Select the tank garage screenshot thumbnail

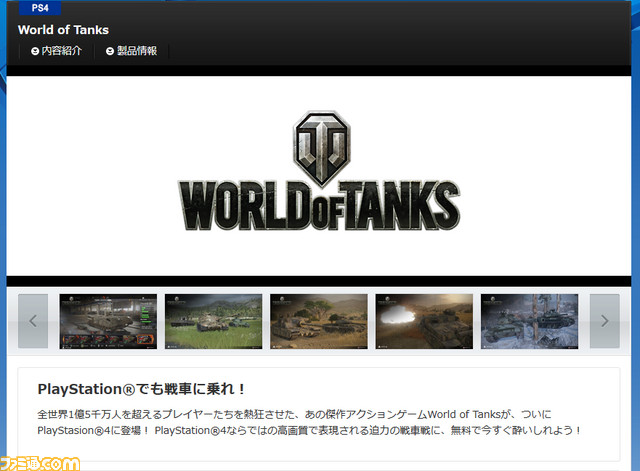point(108,321)
